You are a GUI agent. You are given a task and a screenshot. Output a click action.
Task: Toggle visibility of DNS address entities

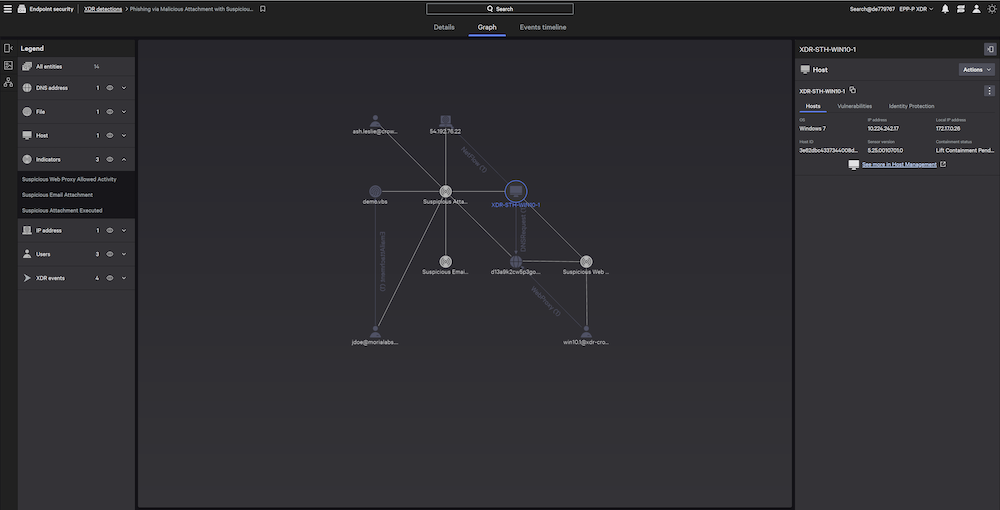110,88
